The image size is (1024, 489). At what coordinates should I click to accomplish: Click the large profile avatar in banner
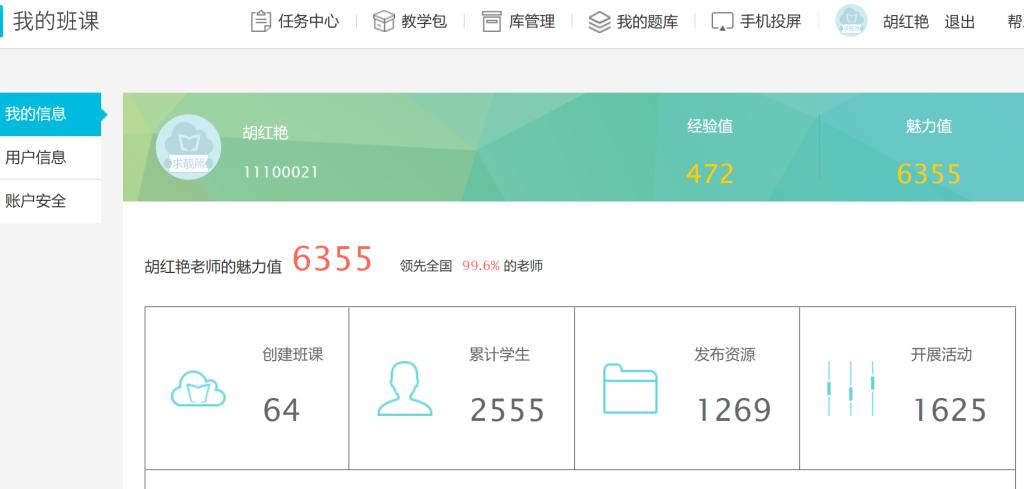(x=189, y=147)
